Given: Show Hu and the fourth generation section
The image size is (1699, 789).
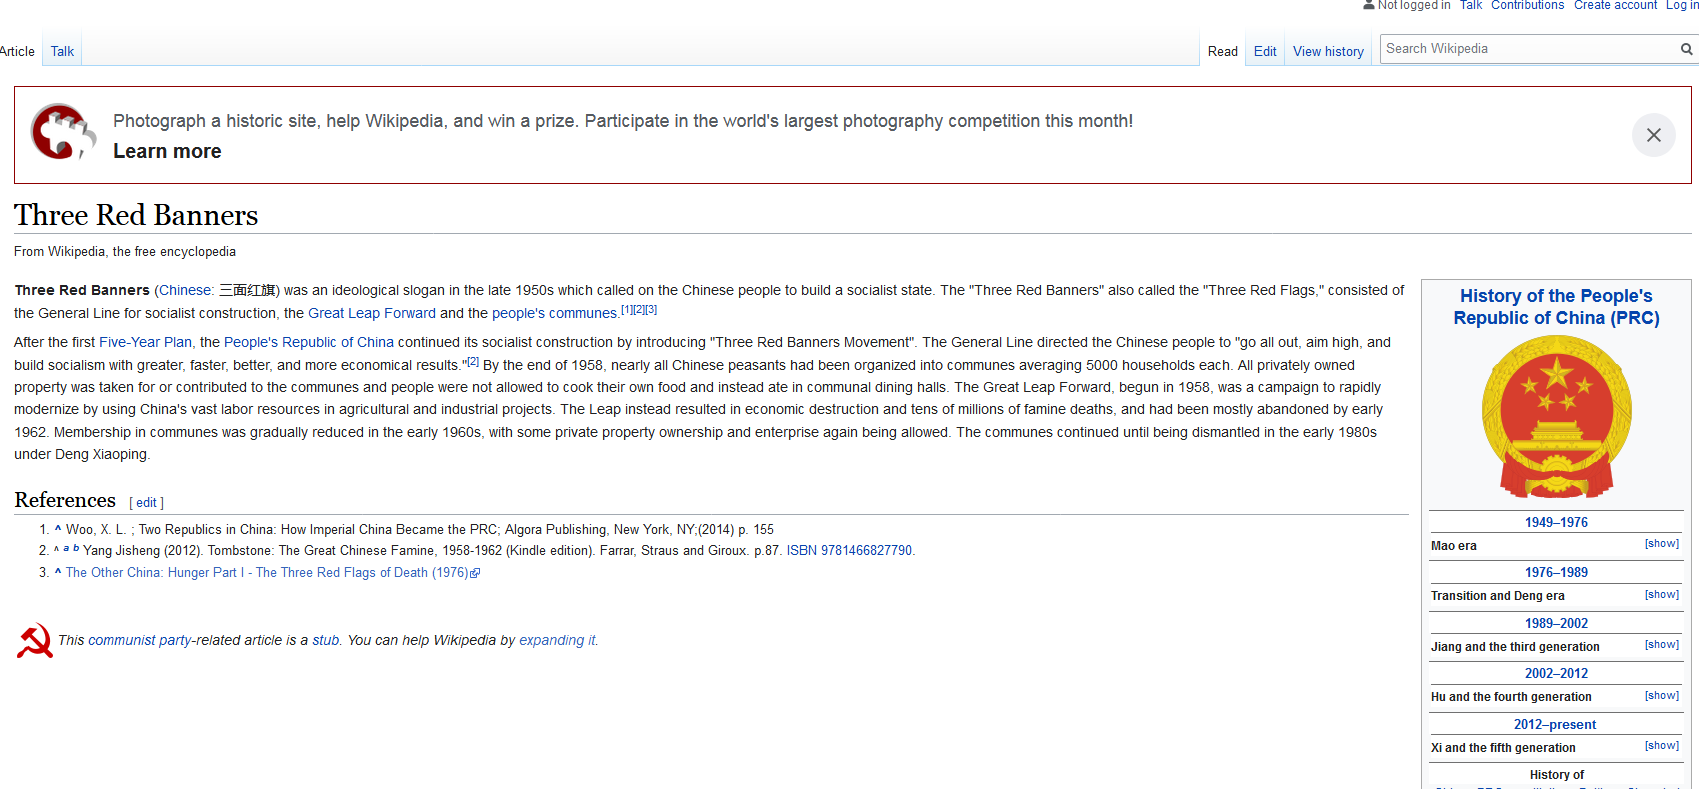Looking at the screenshot, I should [x=1661, y=696].
